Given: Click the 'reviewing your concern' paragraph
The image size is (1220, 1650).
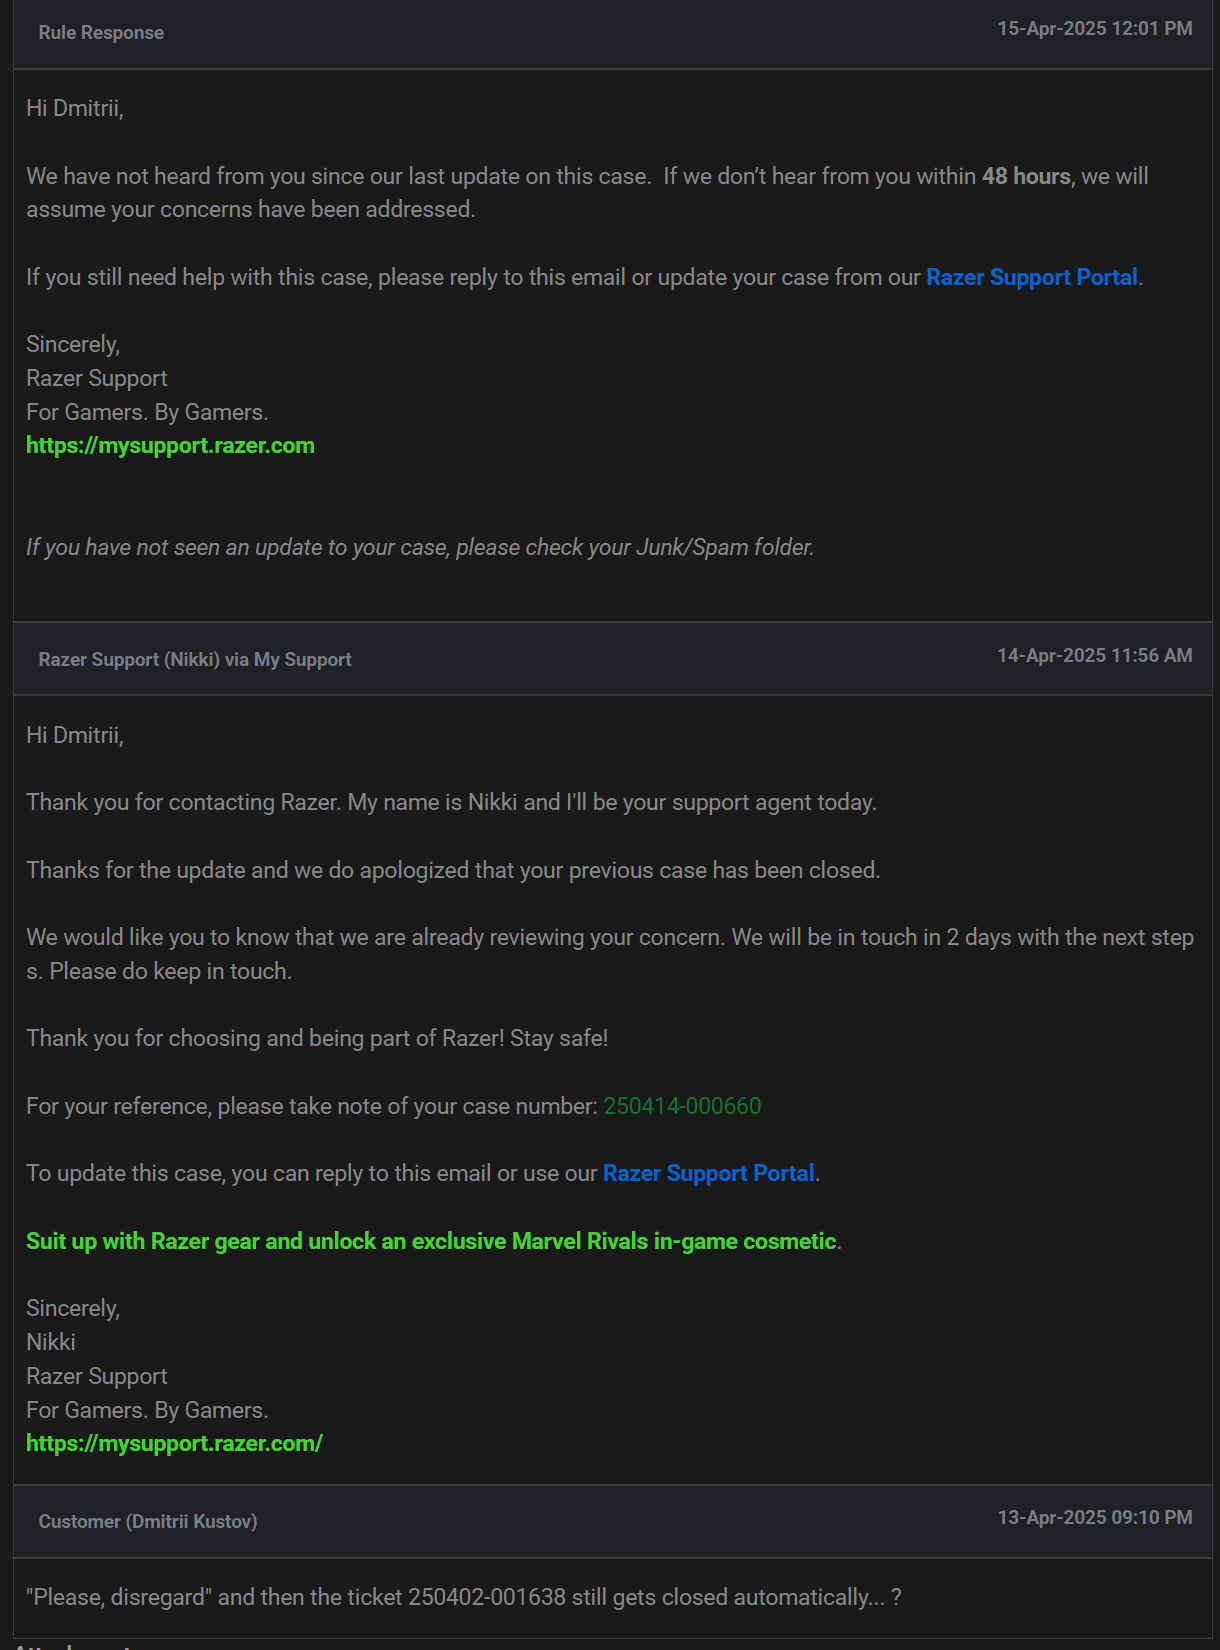Looking at the screenshot, I should 610,954.
